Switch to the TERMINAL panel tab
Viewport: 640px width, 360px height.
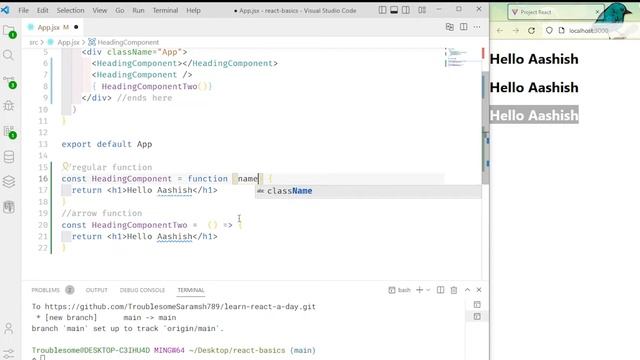coord(191,290)
